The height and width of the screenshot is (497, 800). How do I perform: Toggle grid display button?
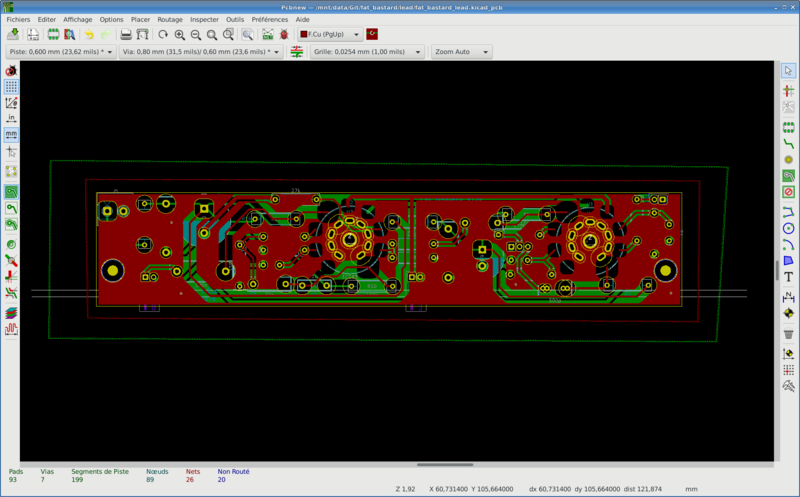[x=11, y=87]
